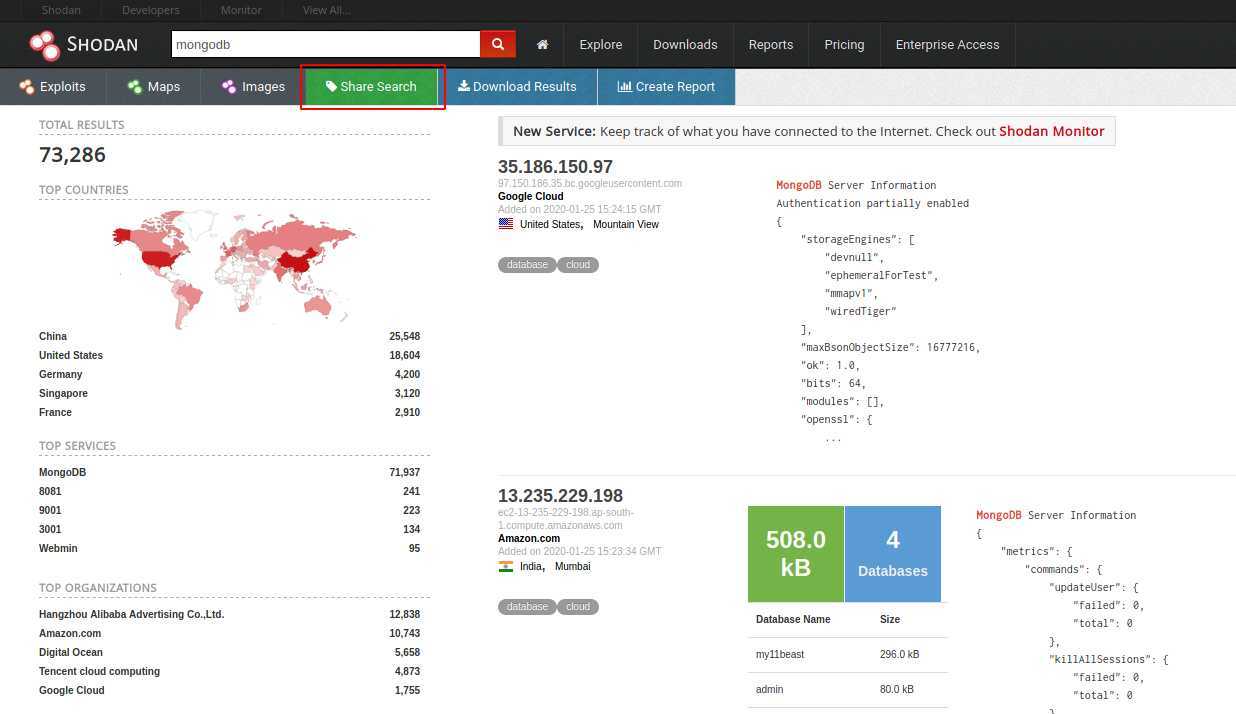Filter results by China
The width and height of the screenshot is (1236, 714).
pyautogui.click(x=53, y=336)
